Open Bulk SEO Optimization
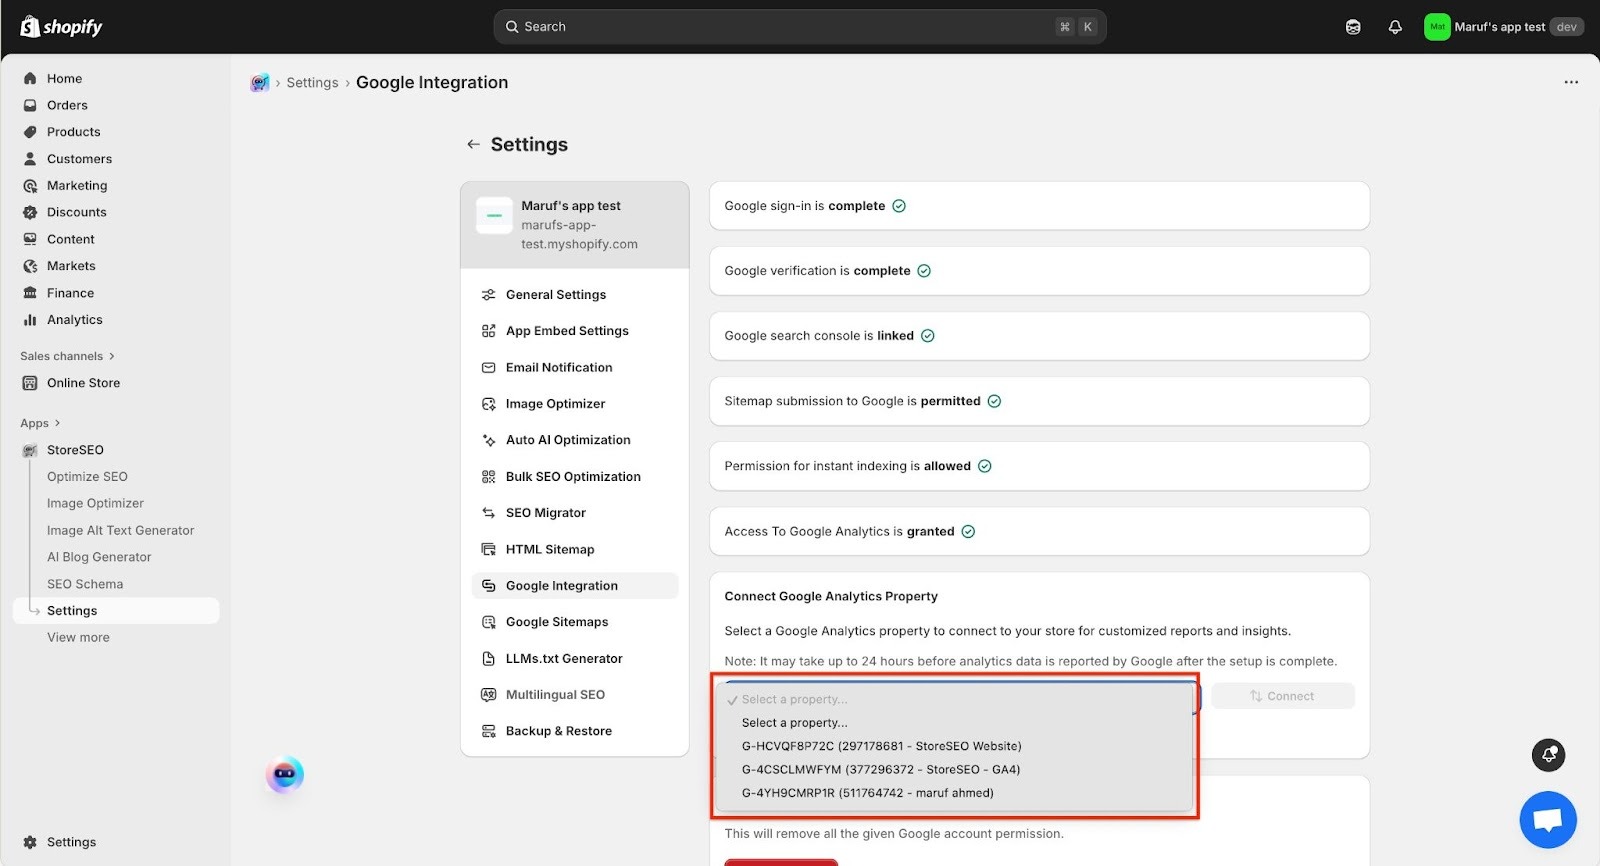1600x866 pixels. (575, 477)
